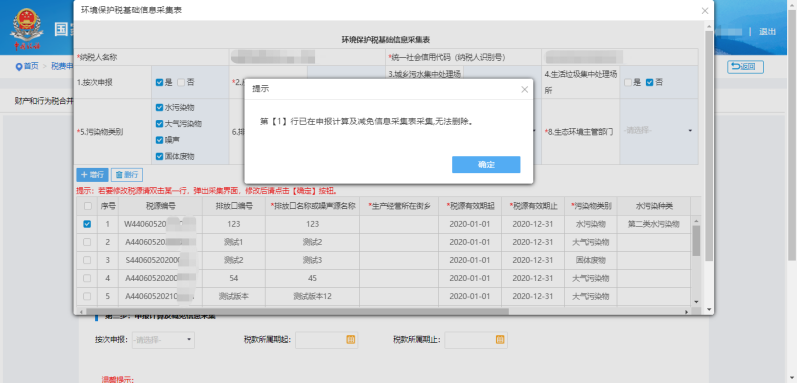797x384 pixels.
Task: Click the table's vertical scrollbar thumb
Action: point(696,241)
